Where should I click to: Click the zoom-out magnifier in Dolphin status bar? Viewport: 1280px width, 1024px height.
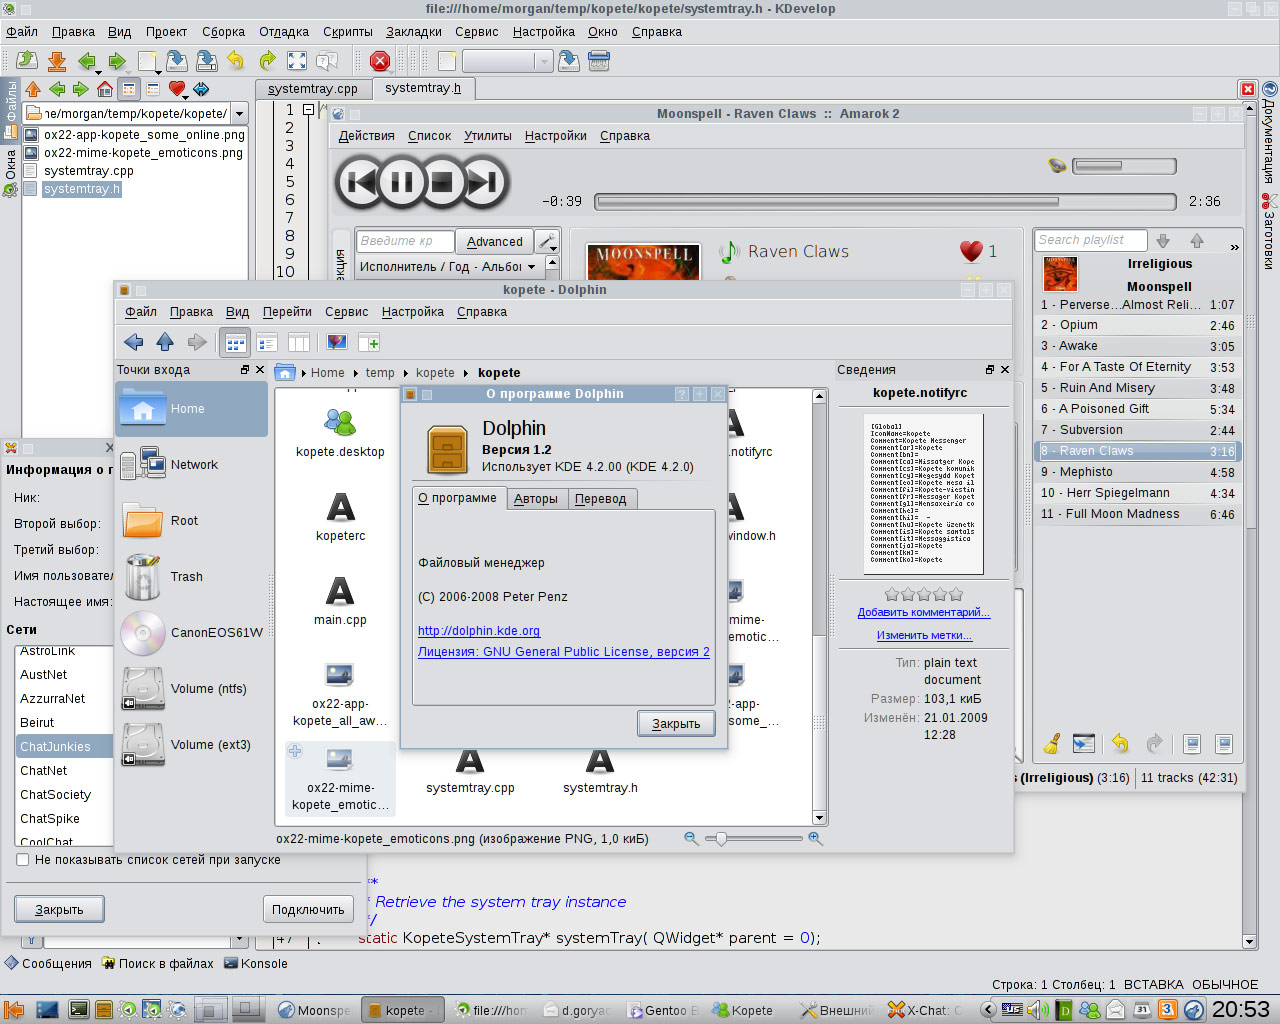pyautogui.click(x=691, y=839)
